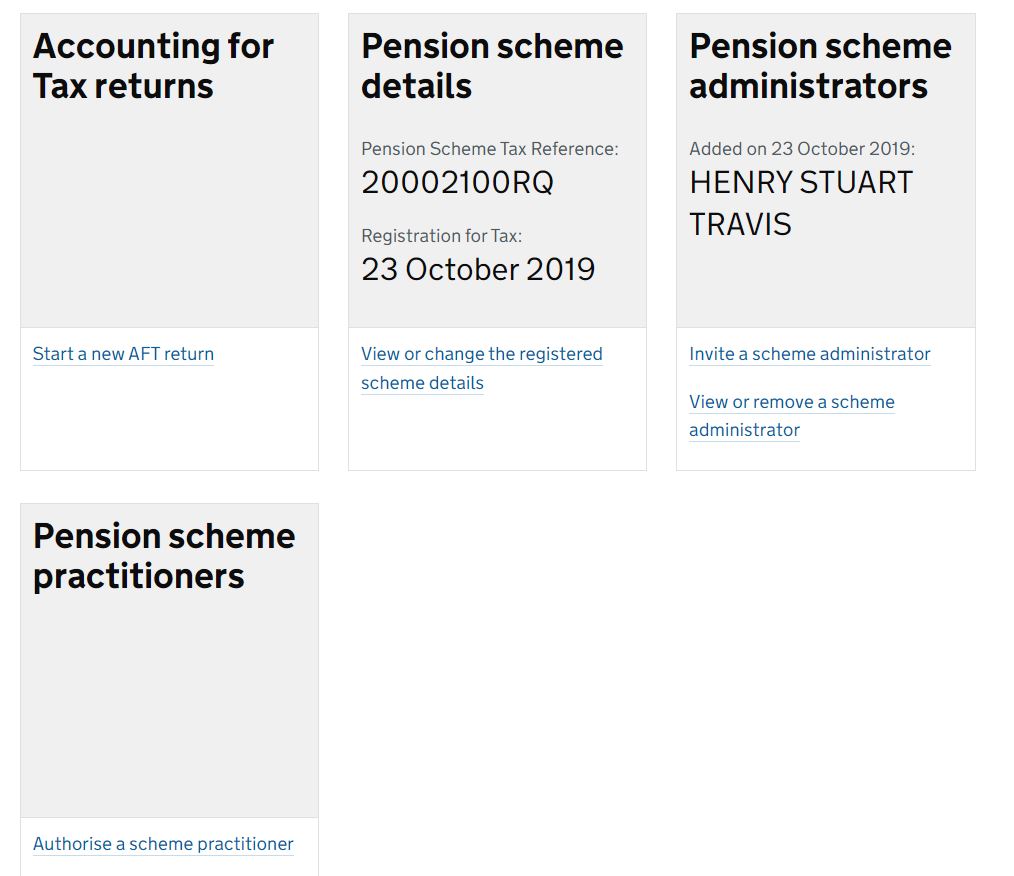The width and height of the screenshot is (1014, 876).
Task: Click the Authorise a scheme practitioner link
Action: click(163, 844)
